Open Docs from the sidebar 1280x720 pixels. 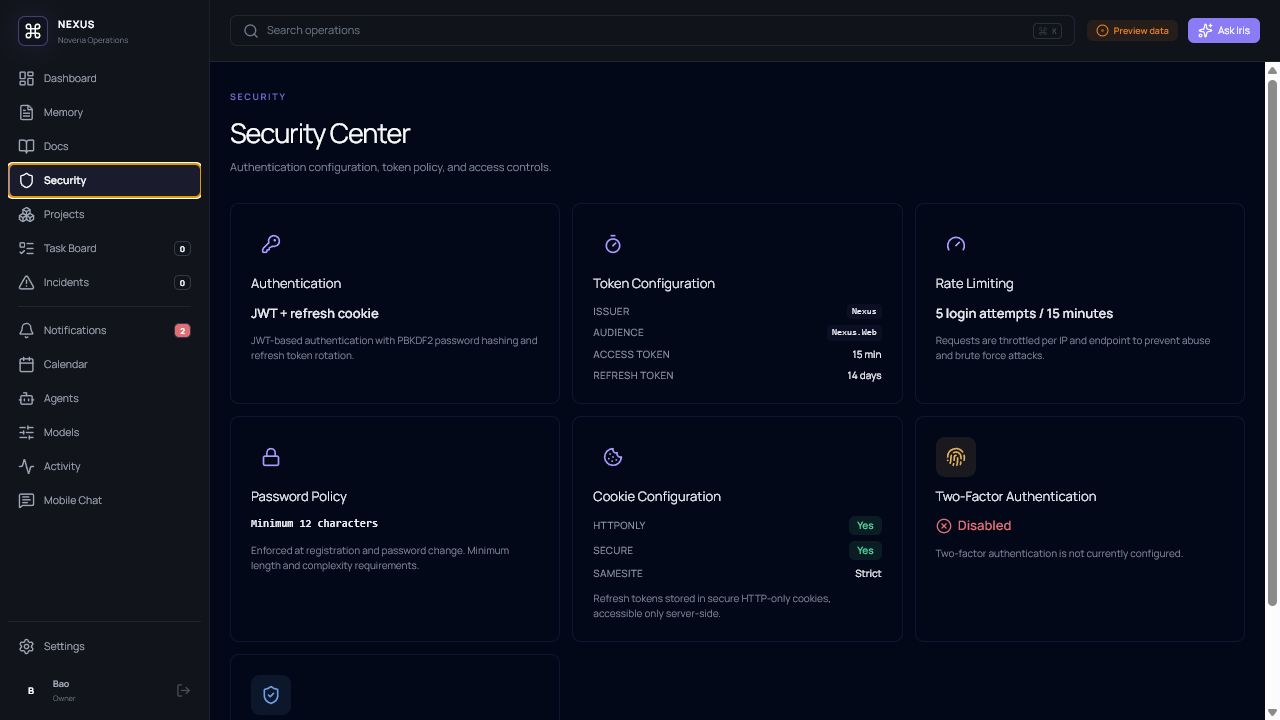pyautogui.click(x=105, y=146)
